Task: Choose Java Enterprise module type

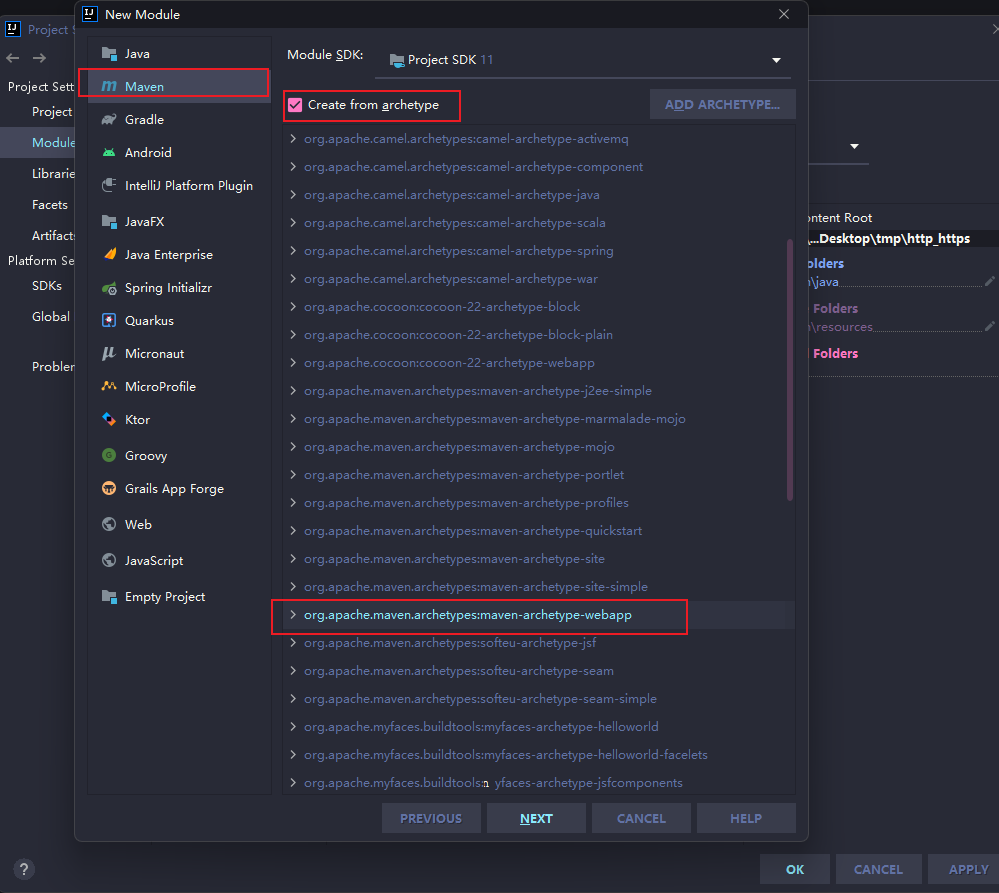Action: pos(179,254)
